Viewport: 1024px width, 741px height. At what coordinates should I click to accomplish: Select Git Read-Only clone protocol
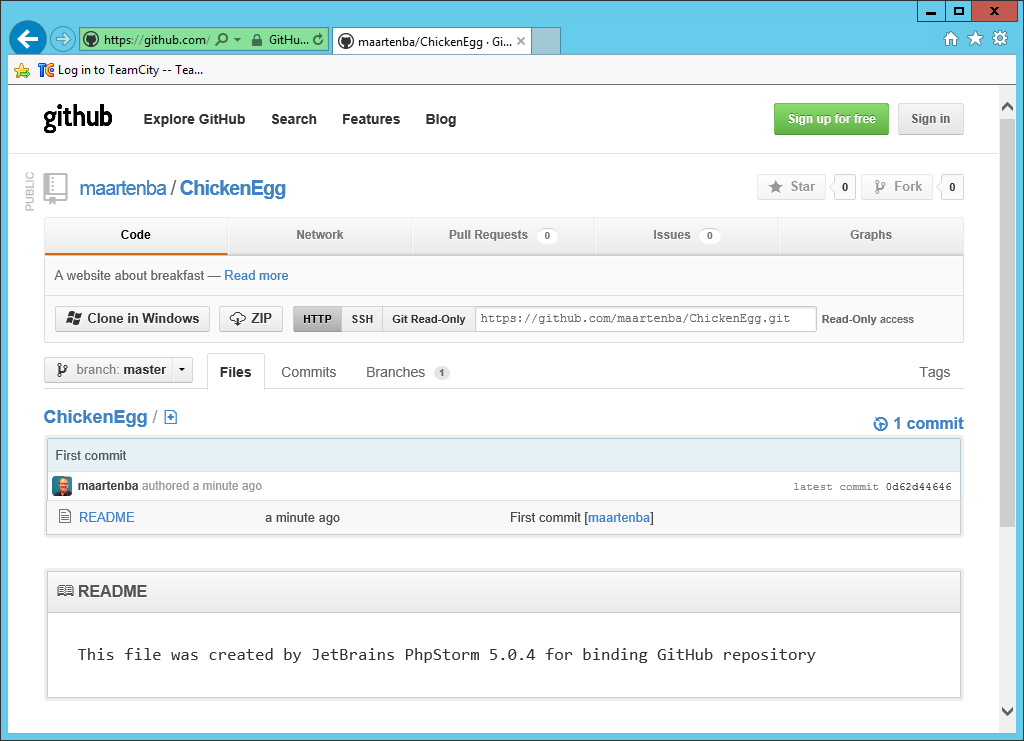[428, 319]
